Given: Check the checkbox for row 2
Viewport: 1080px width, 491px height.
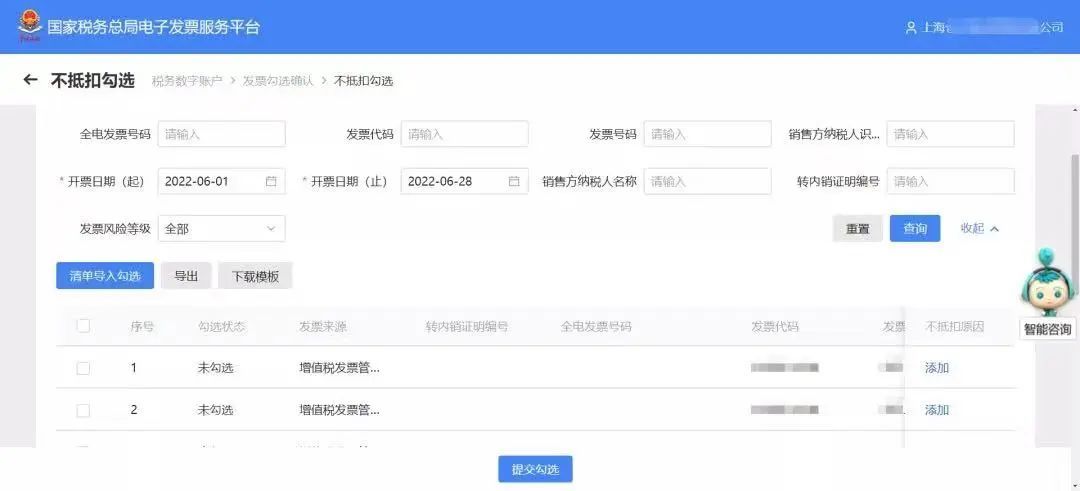Looking at the screenshot, I should coord(83,410).
